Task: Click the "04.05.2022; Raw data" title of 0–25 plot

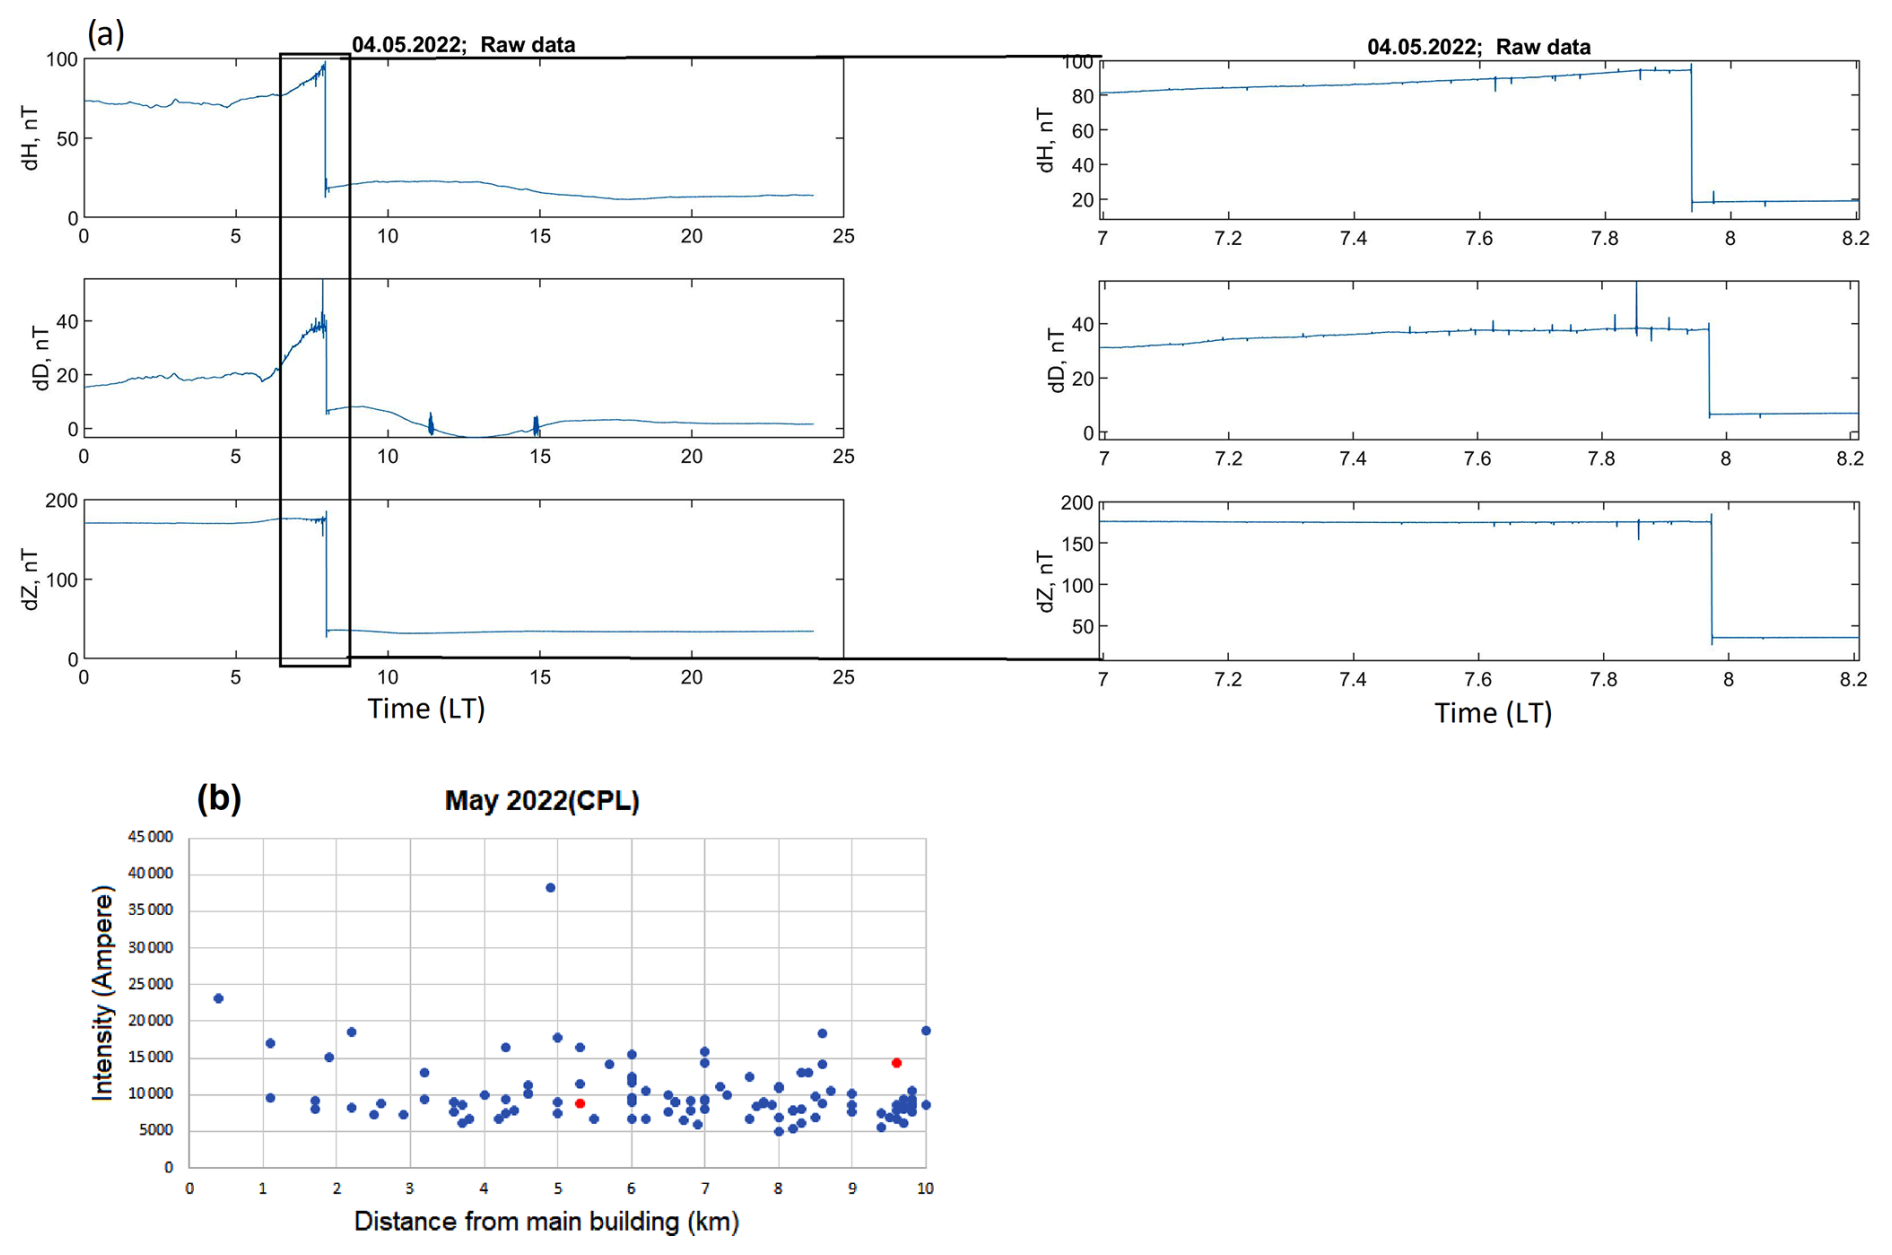Action: click(463, 45)
